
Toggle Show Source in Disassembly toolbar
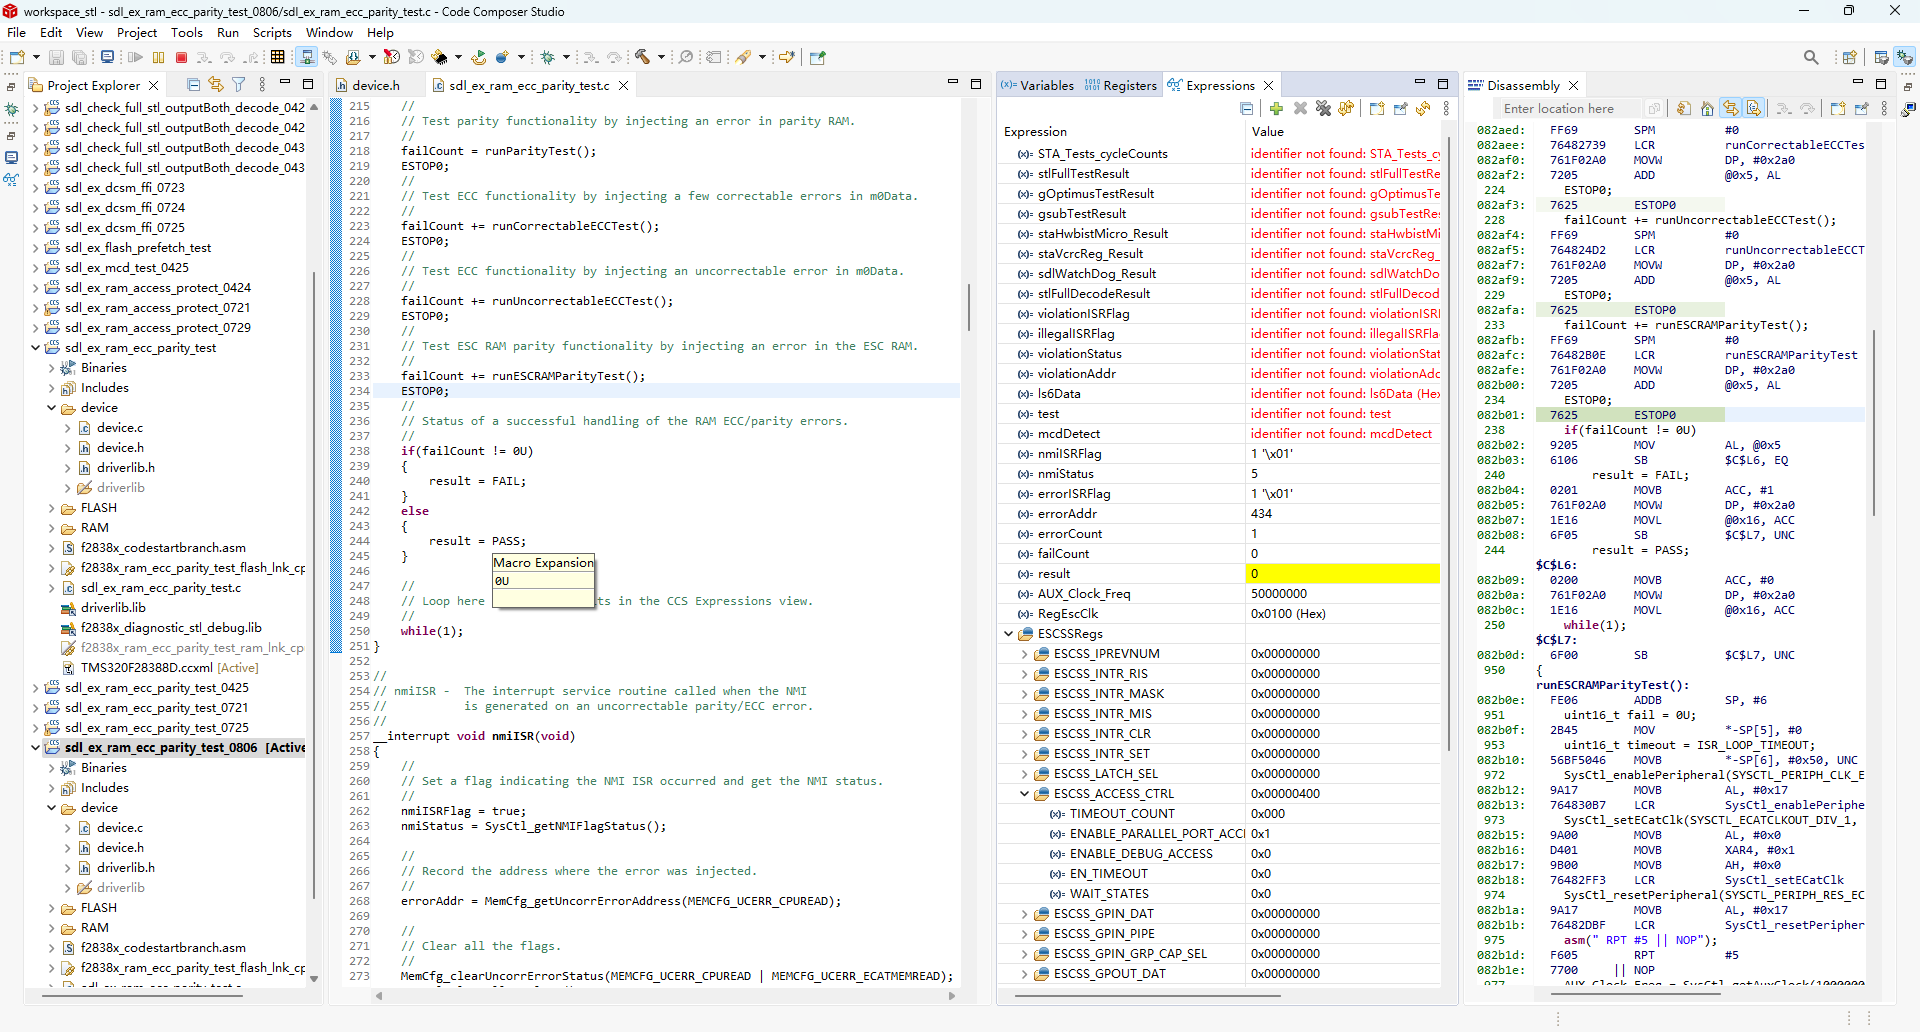coord(1753,108)
